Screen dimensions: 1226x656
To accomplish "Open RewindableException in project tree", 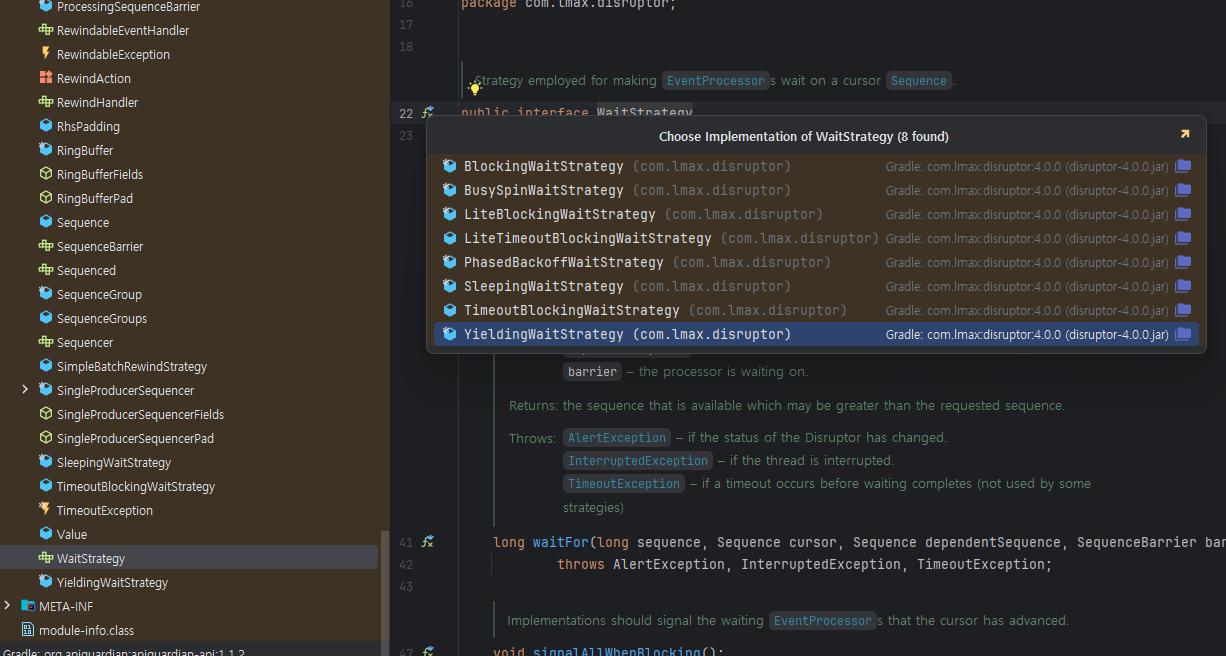I will point(113,54).
